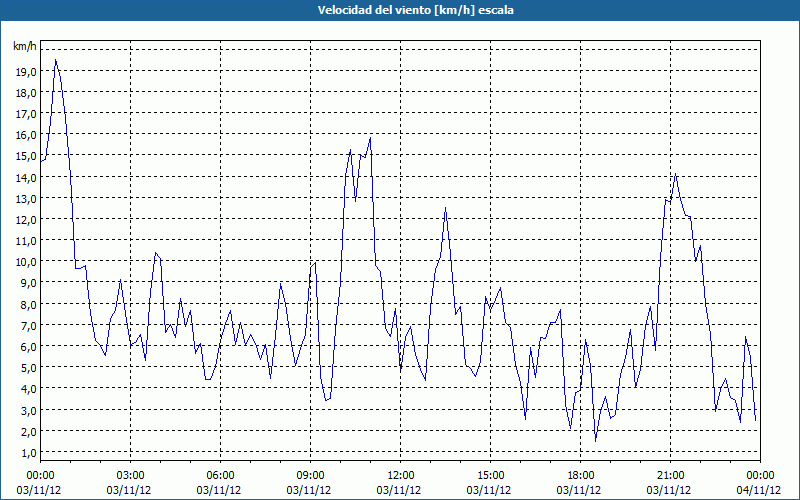
Task: Select the '17,0' y-axis value
Action: pos(26,114)
